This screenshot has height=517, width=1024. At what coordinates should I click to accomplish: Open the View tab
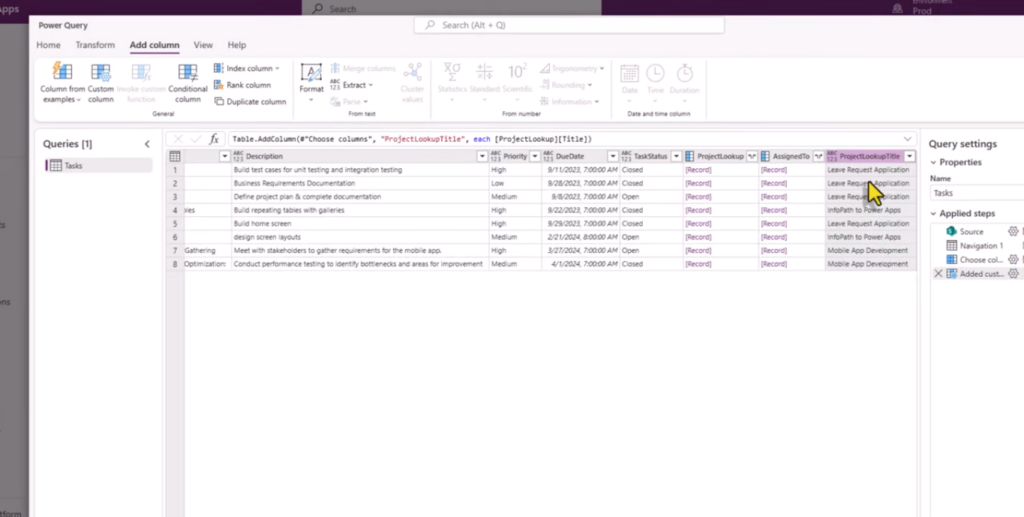(203, 45)
